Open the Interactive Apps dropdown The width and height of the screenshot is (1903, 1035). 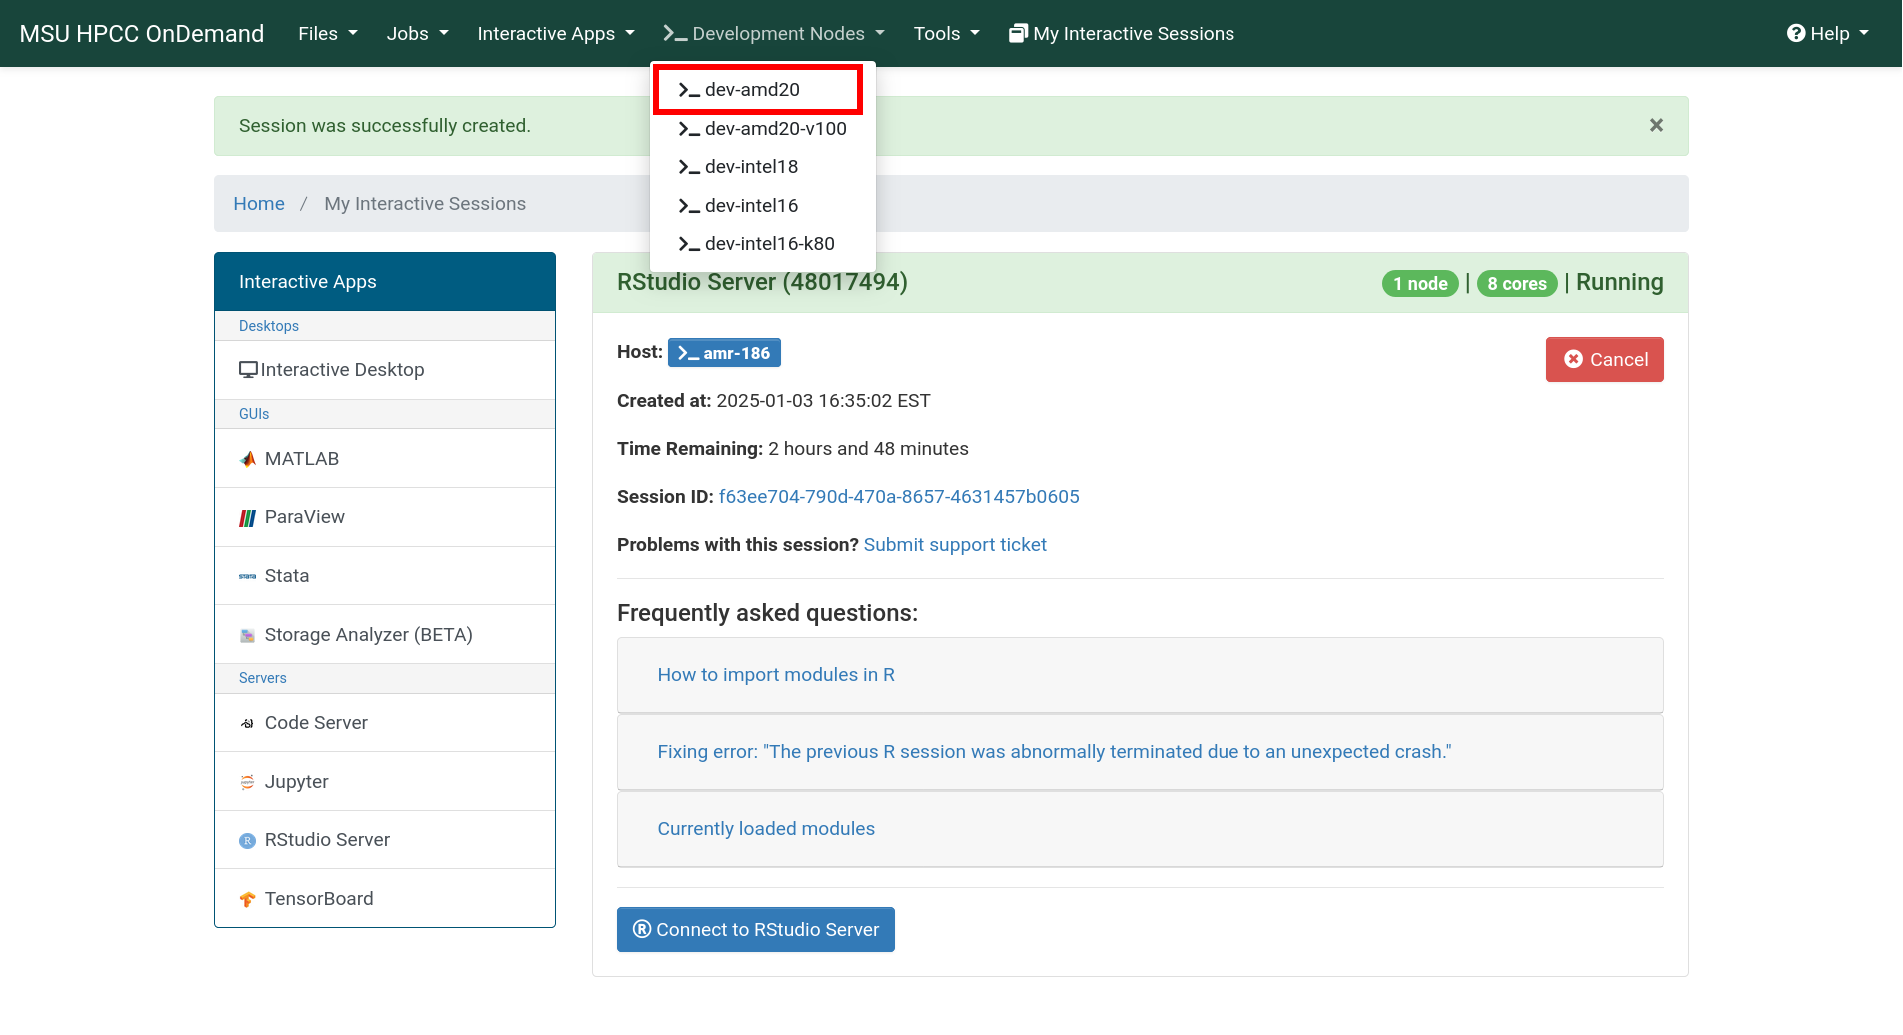[x=556, y=34]
